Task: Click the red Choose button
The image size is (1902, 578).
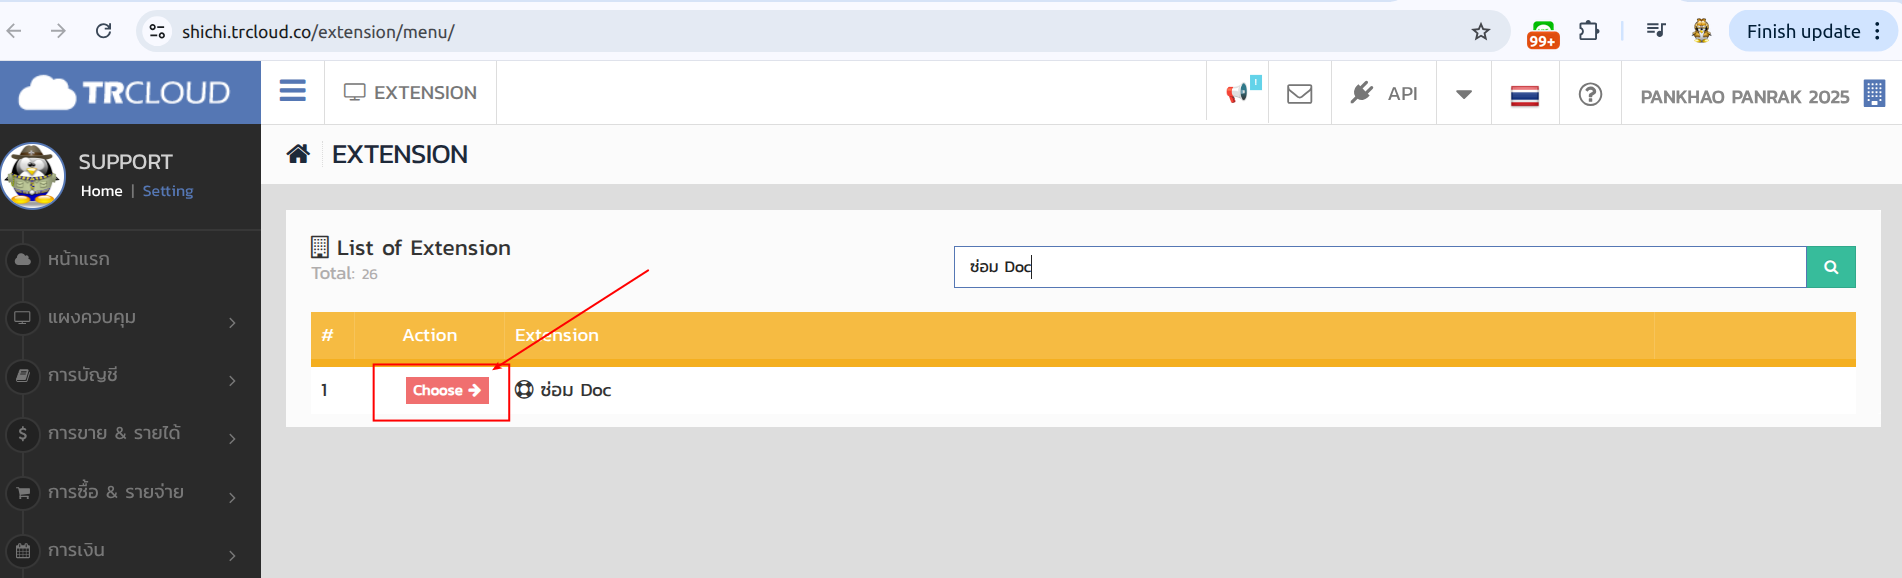Action: [x=447, y=390]
